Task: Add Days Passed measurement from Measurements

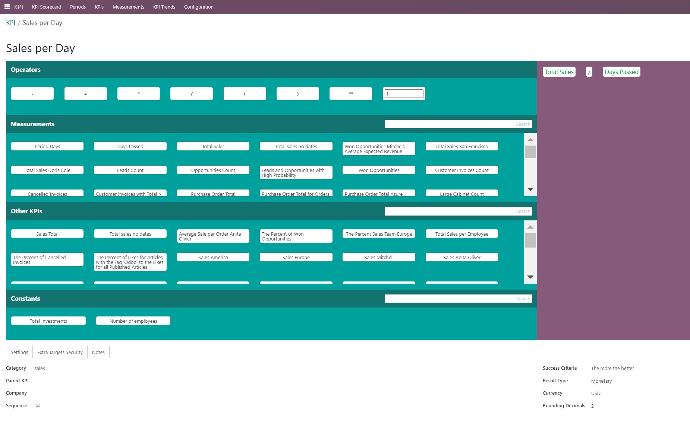Action: [130, 146]
